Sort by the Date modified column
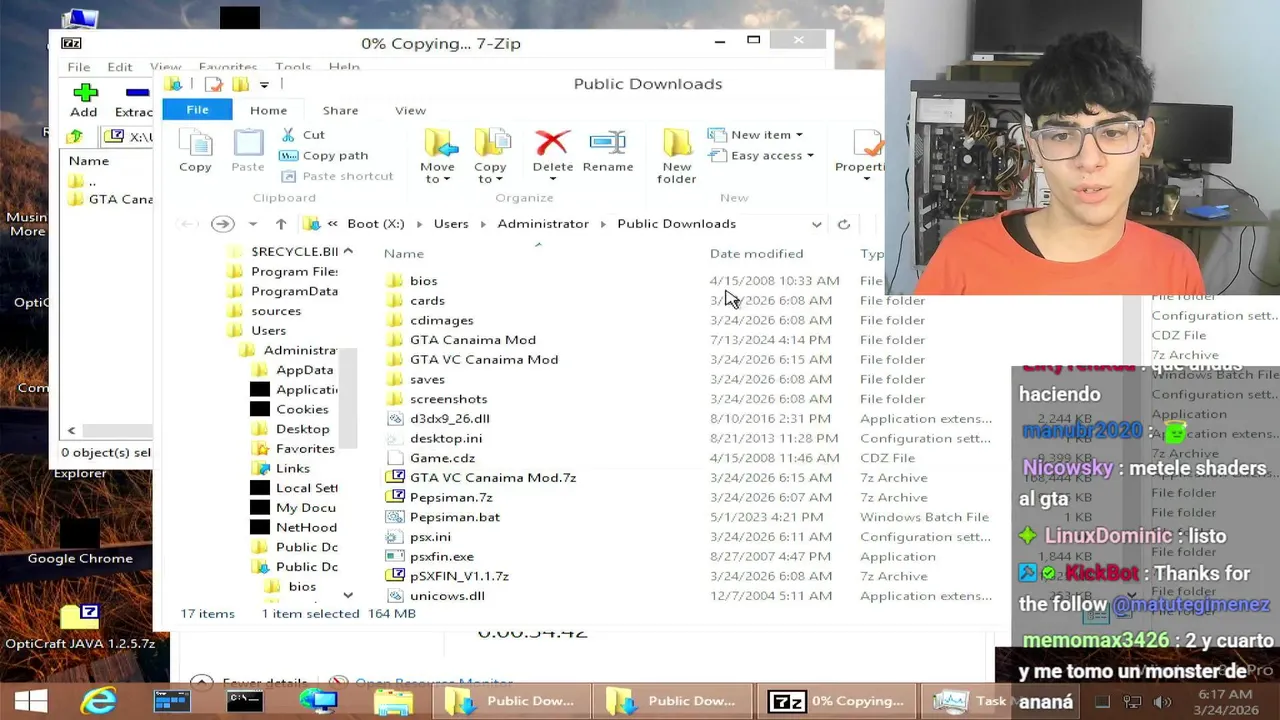The image size is (1280, 720). (x=756, y=254)
